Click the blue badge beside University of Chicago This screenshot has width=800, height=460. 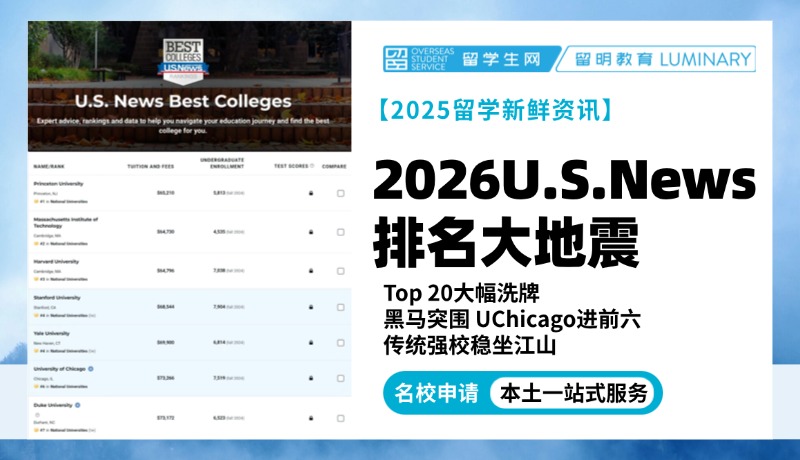(91, 369)
